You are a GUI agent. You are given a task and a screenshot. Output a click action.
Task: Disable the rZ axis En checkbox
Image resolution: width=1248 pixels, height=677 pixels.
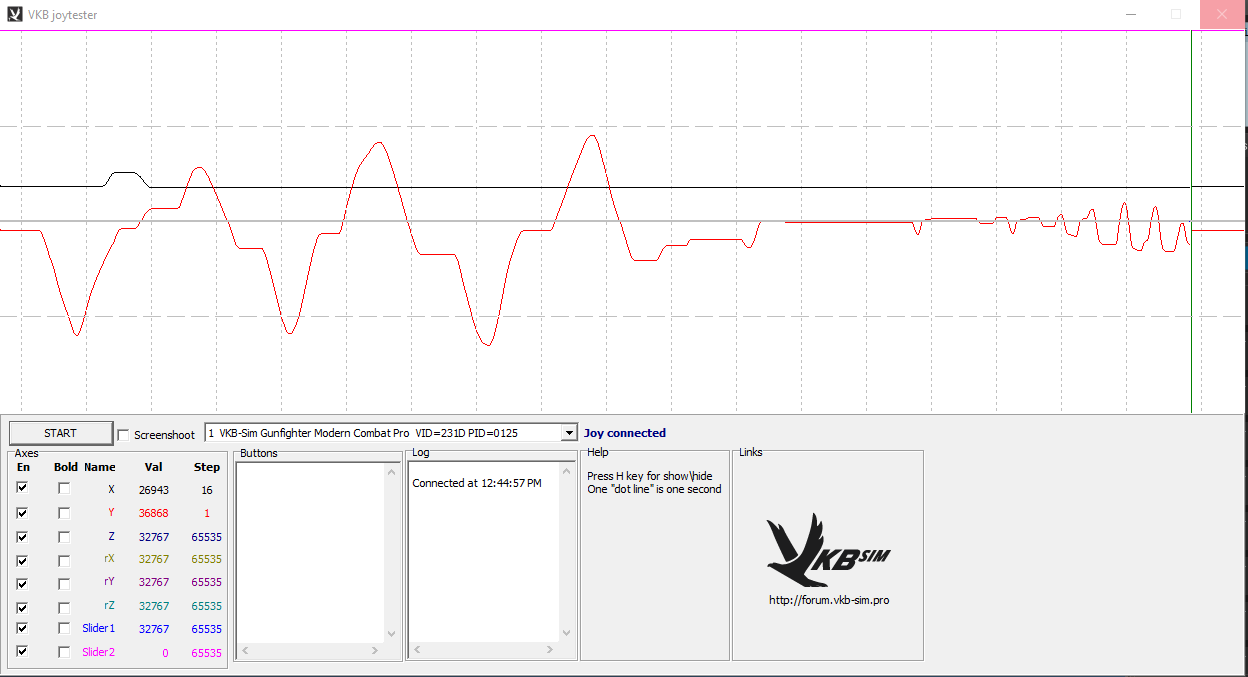(x=23, y=606)
